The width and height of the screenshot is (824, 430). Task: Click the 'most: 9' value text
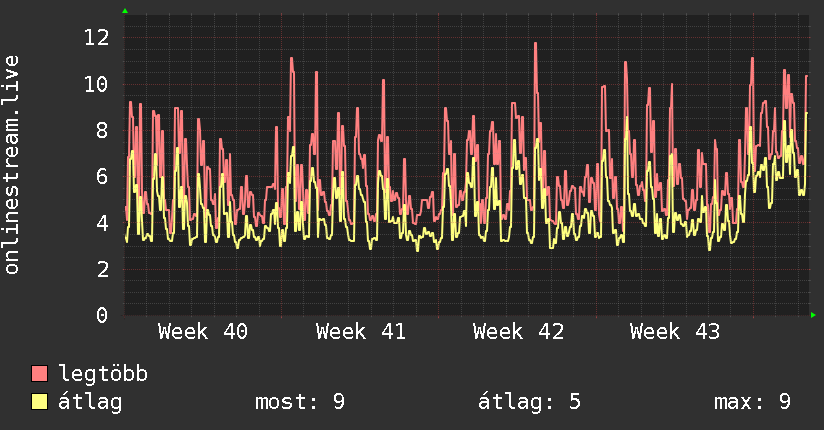pyautogui.click(x=300, y=402)
